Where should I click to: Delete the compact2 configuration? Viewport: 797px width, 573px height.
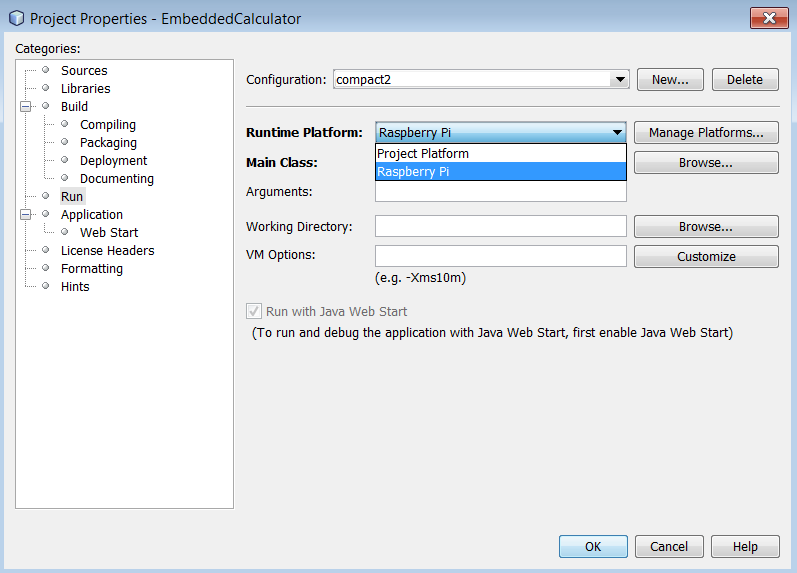[744, 80]
